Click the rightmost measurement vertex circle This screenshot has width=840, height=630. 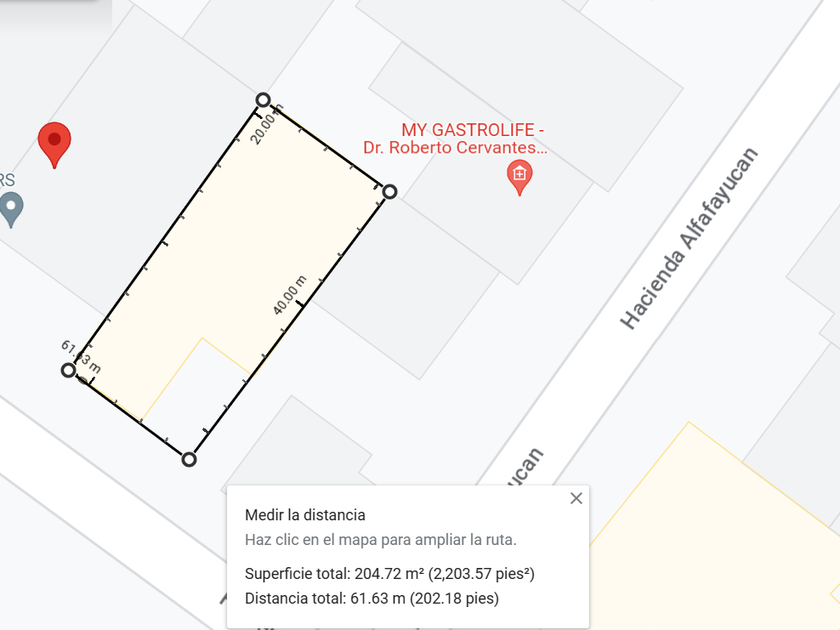[x=390, y=191]
